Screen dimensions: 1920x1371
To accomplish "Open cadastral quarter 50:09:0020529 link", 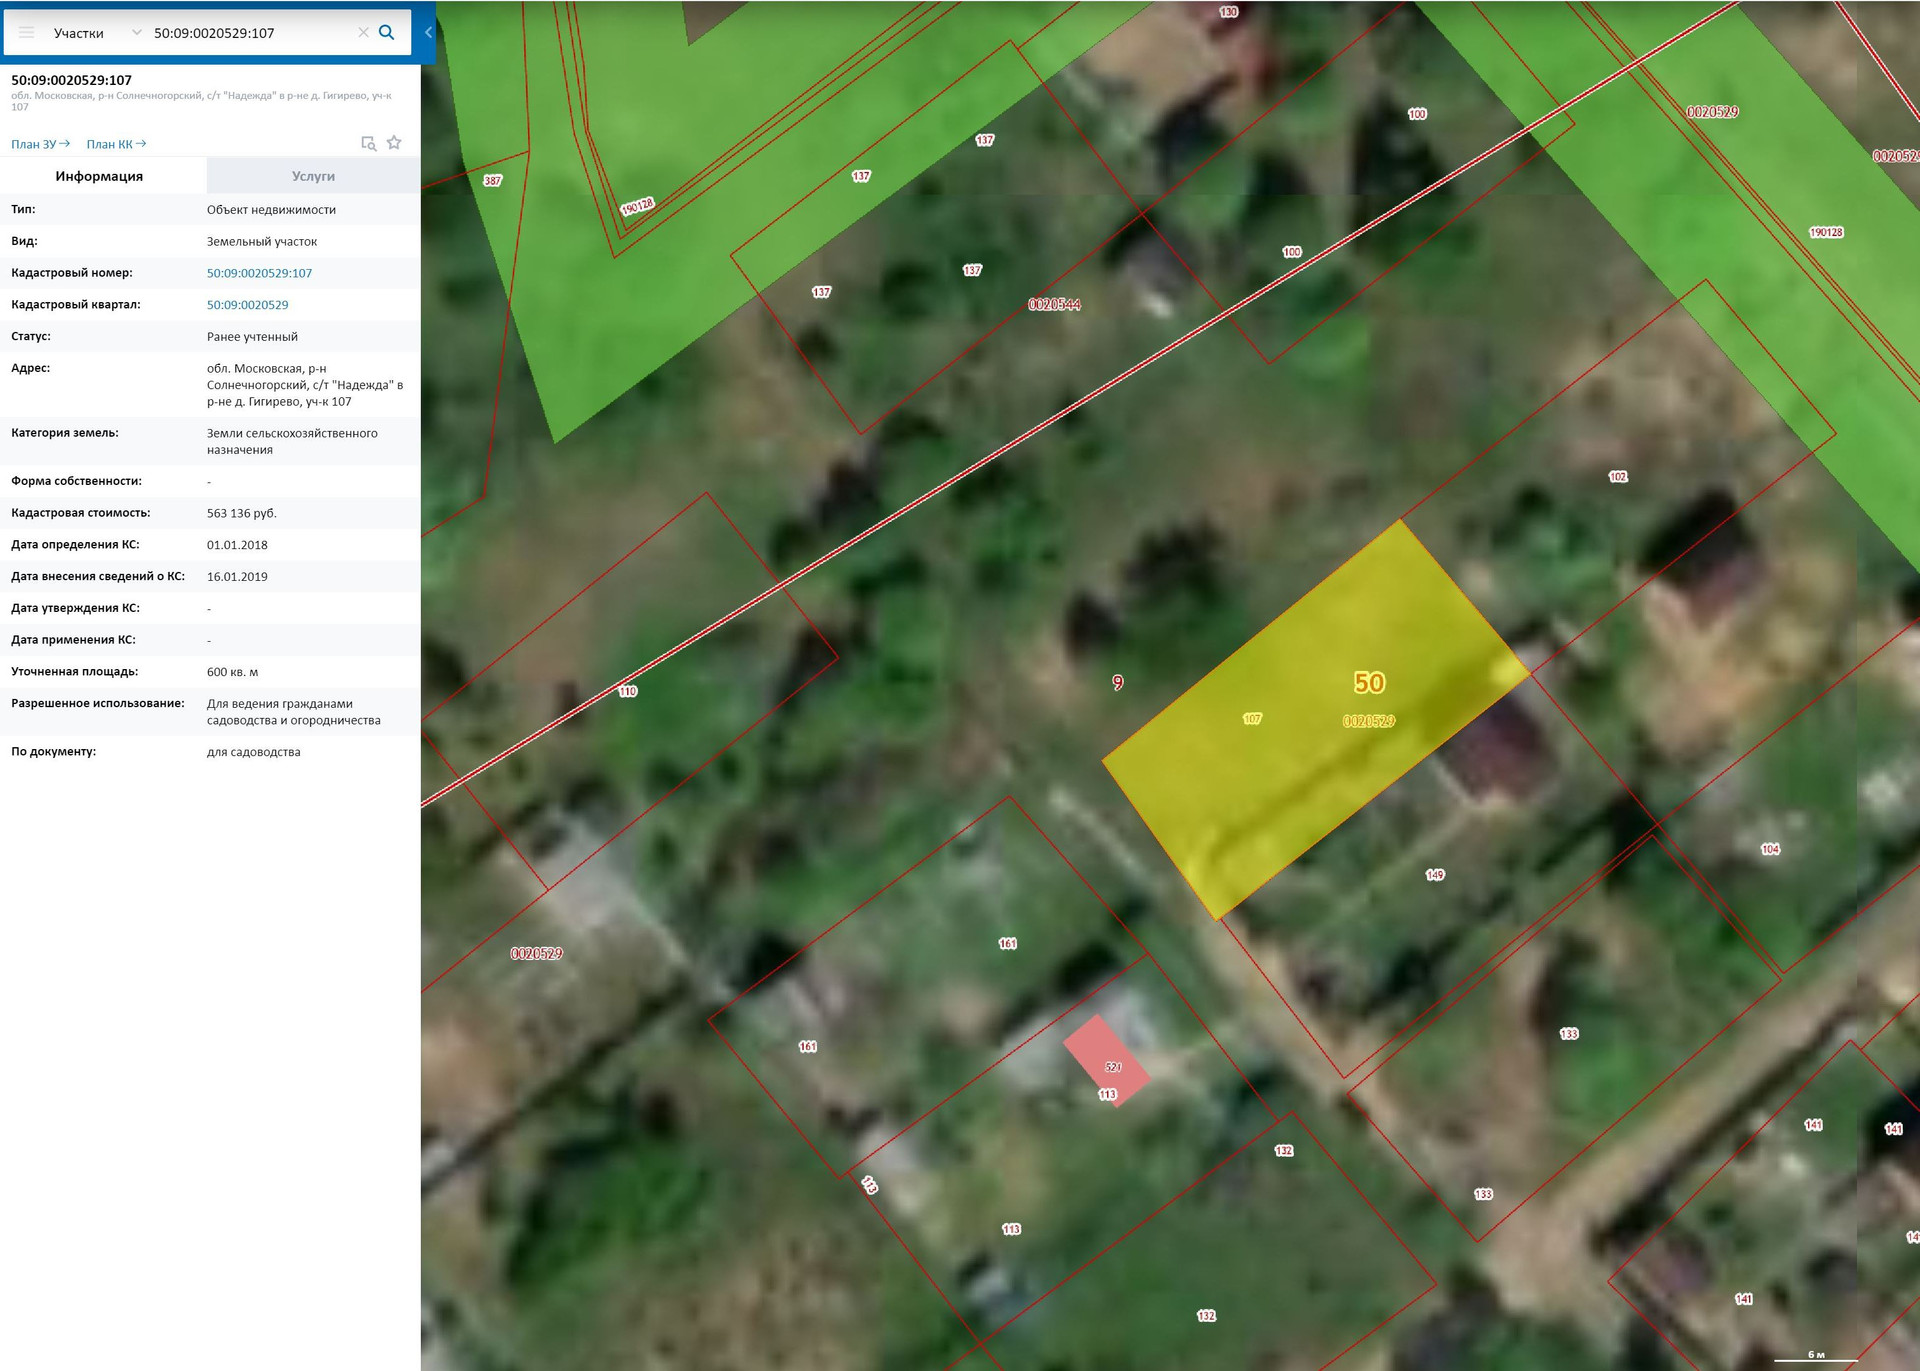I will [247, 305].
